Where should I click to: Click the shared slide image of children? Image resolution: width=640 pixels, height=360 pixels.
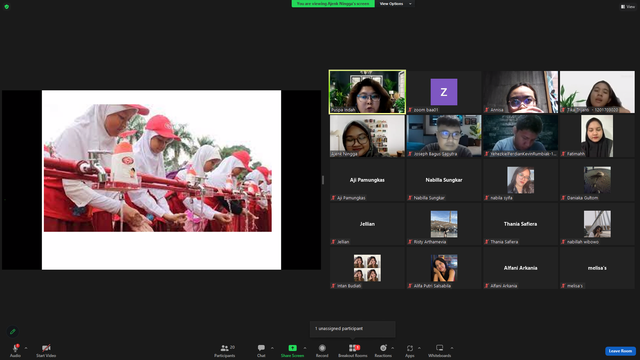click(158, 168)
